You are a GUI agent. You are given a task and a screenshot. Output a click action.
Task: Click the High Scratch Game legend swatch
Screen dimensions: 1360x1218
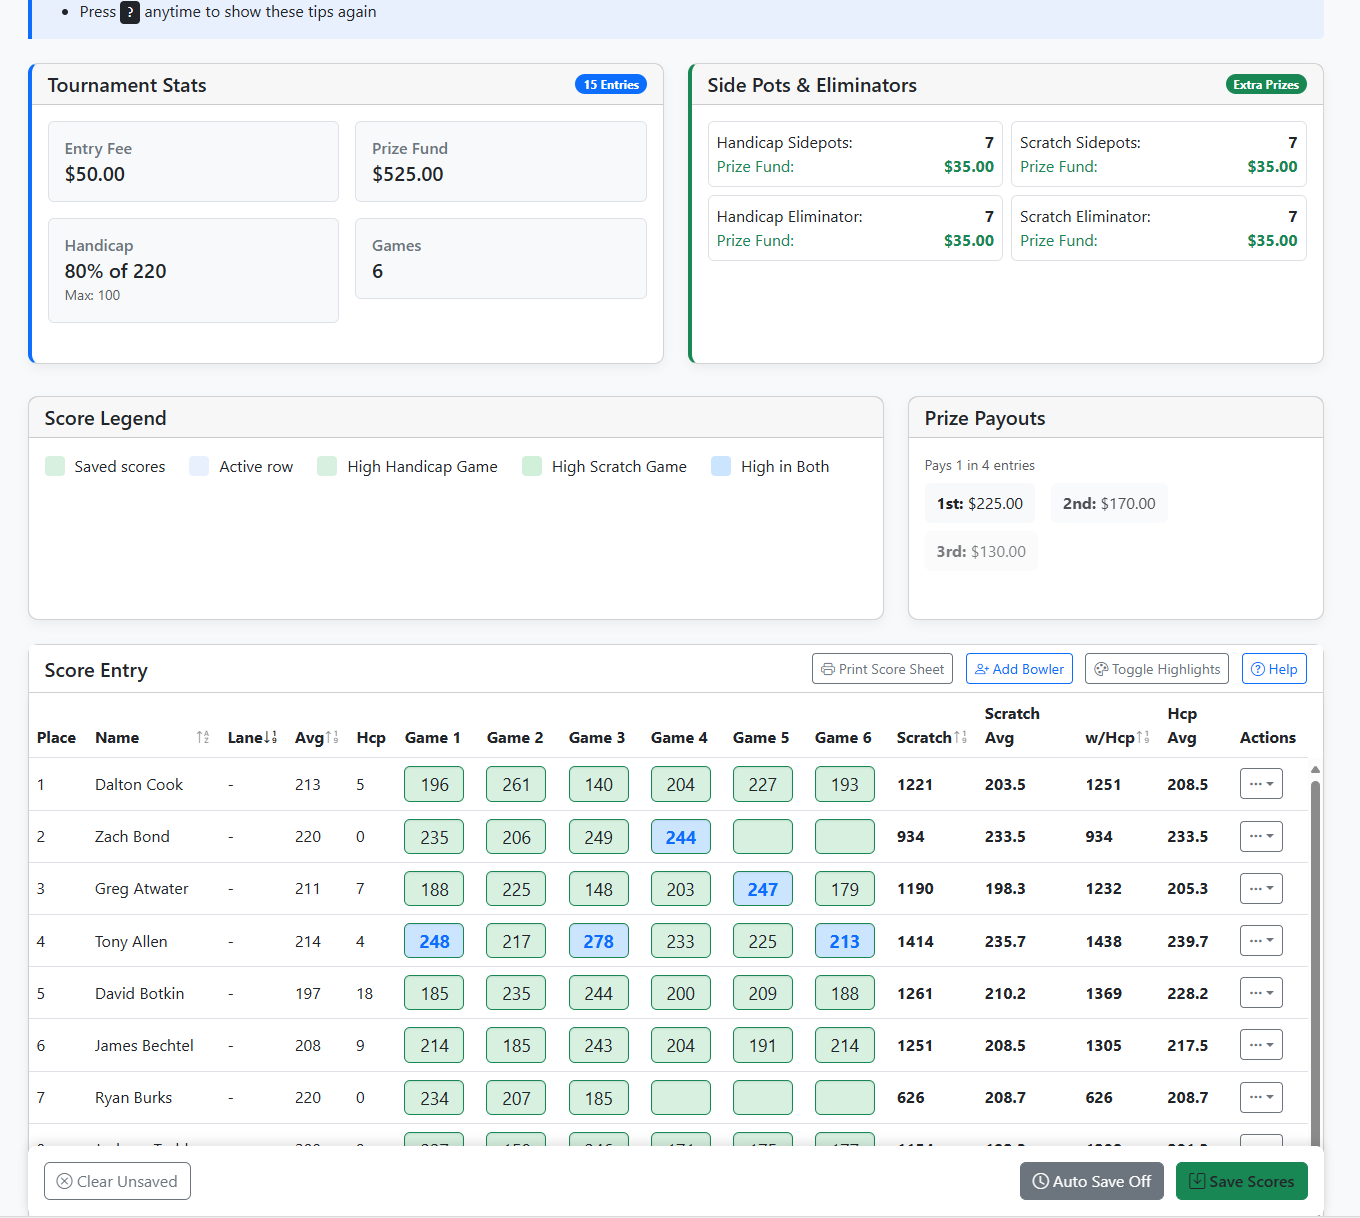click(x=532, y=466)
